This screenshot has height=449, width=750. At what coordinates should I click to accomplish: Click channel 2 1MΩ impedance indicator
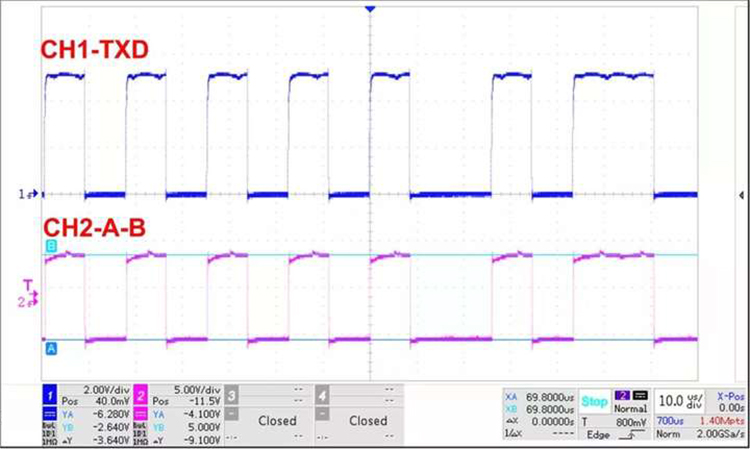click(141, 443)
